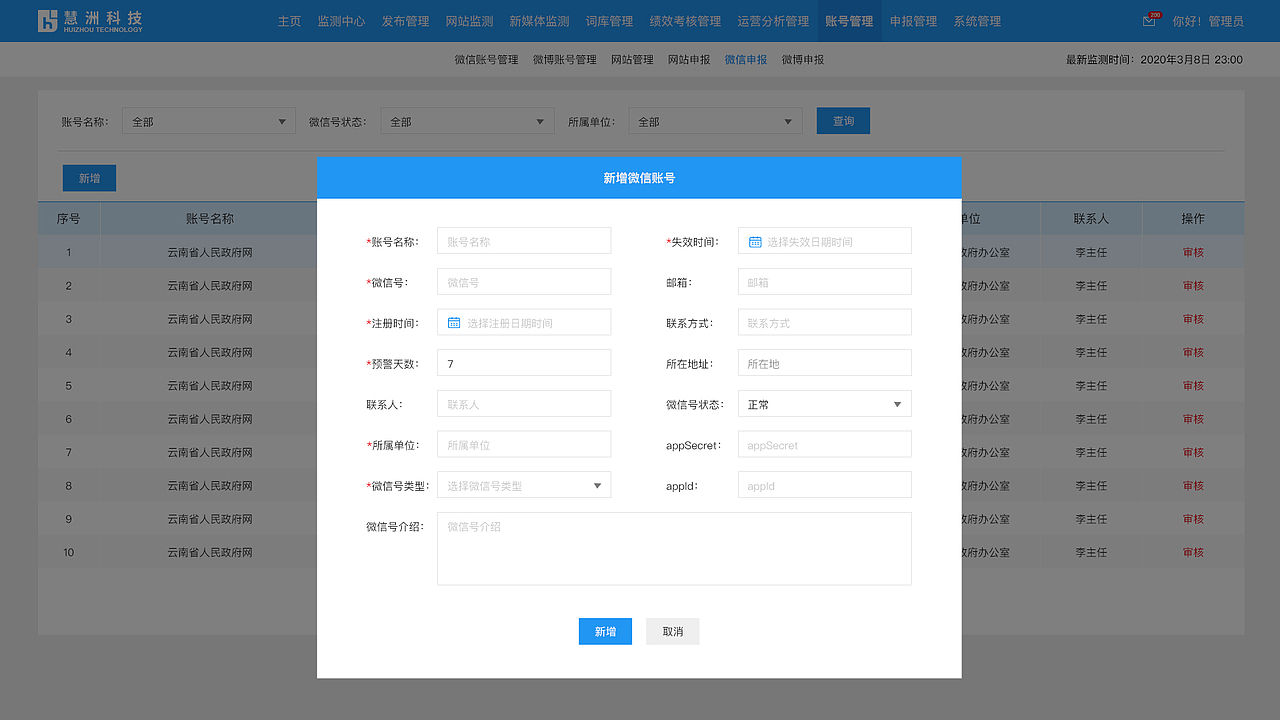Click the calendar icon in 失效时间 field
This screenshot has height=720, width=1280.
tap(753, 240)
